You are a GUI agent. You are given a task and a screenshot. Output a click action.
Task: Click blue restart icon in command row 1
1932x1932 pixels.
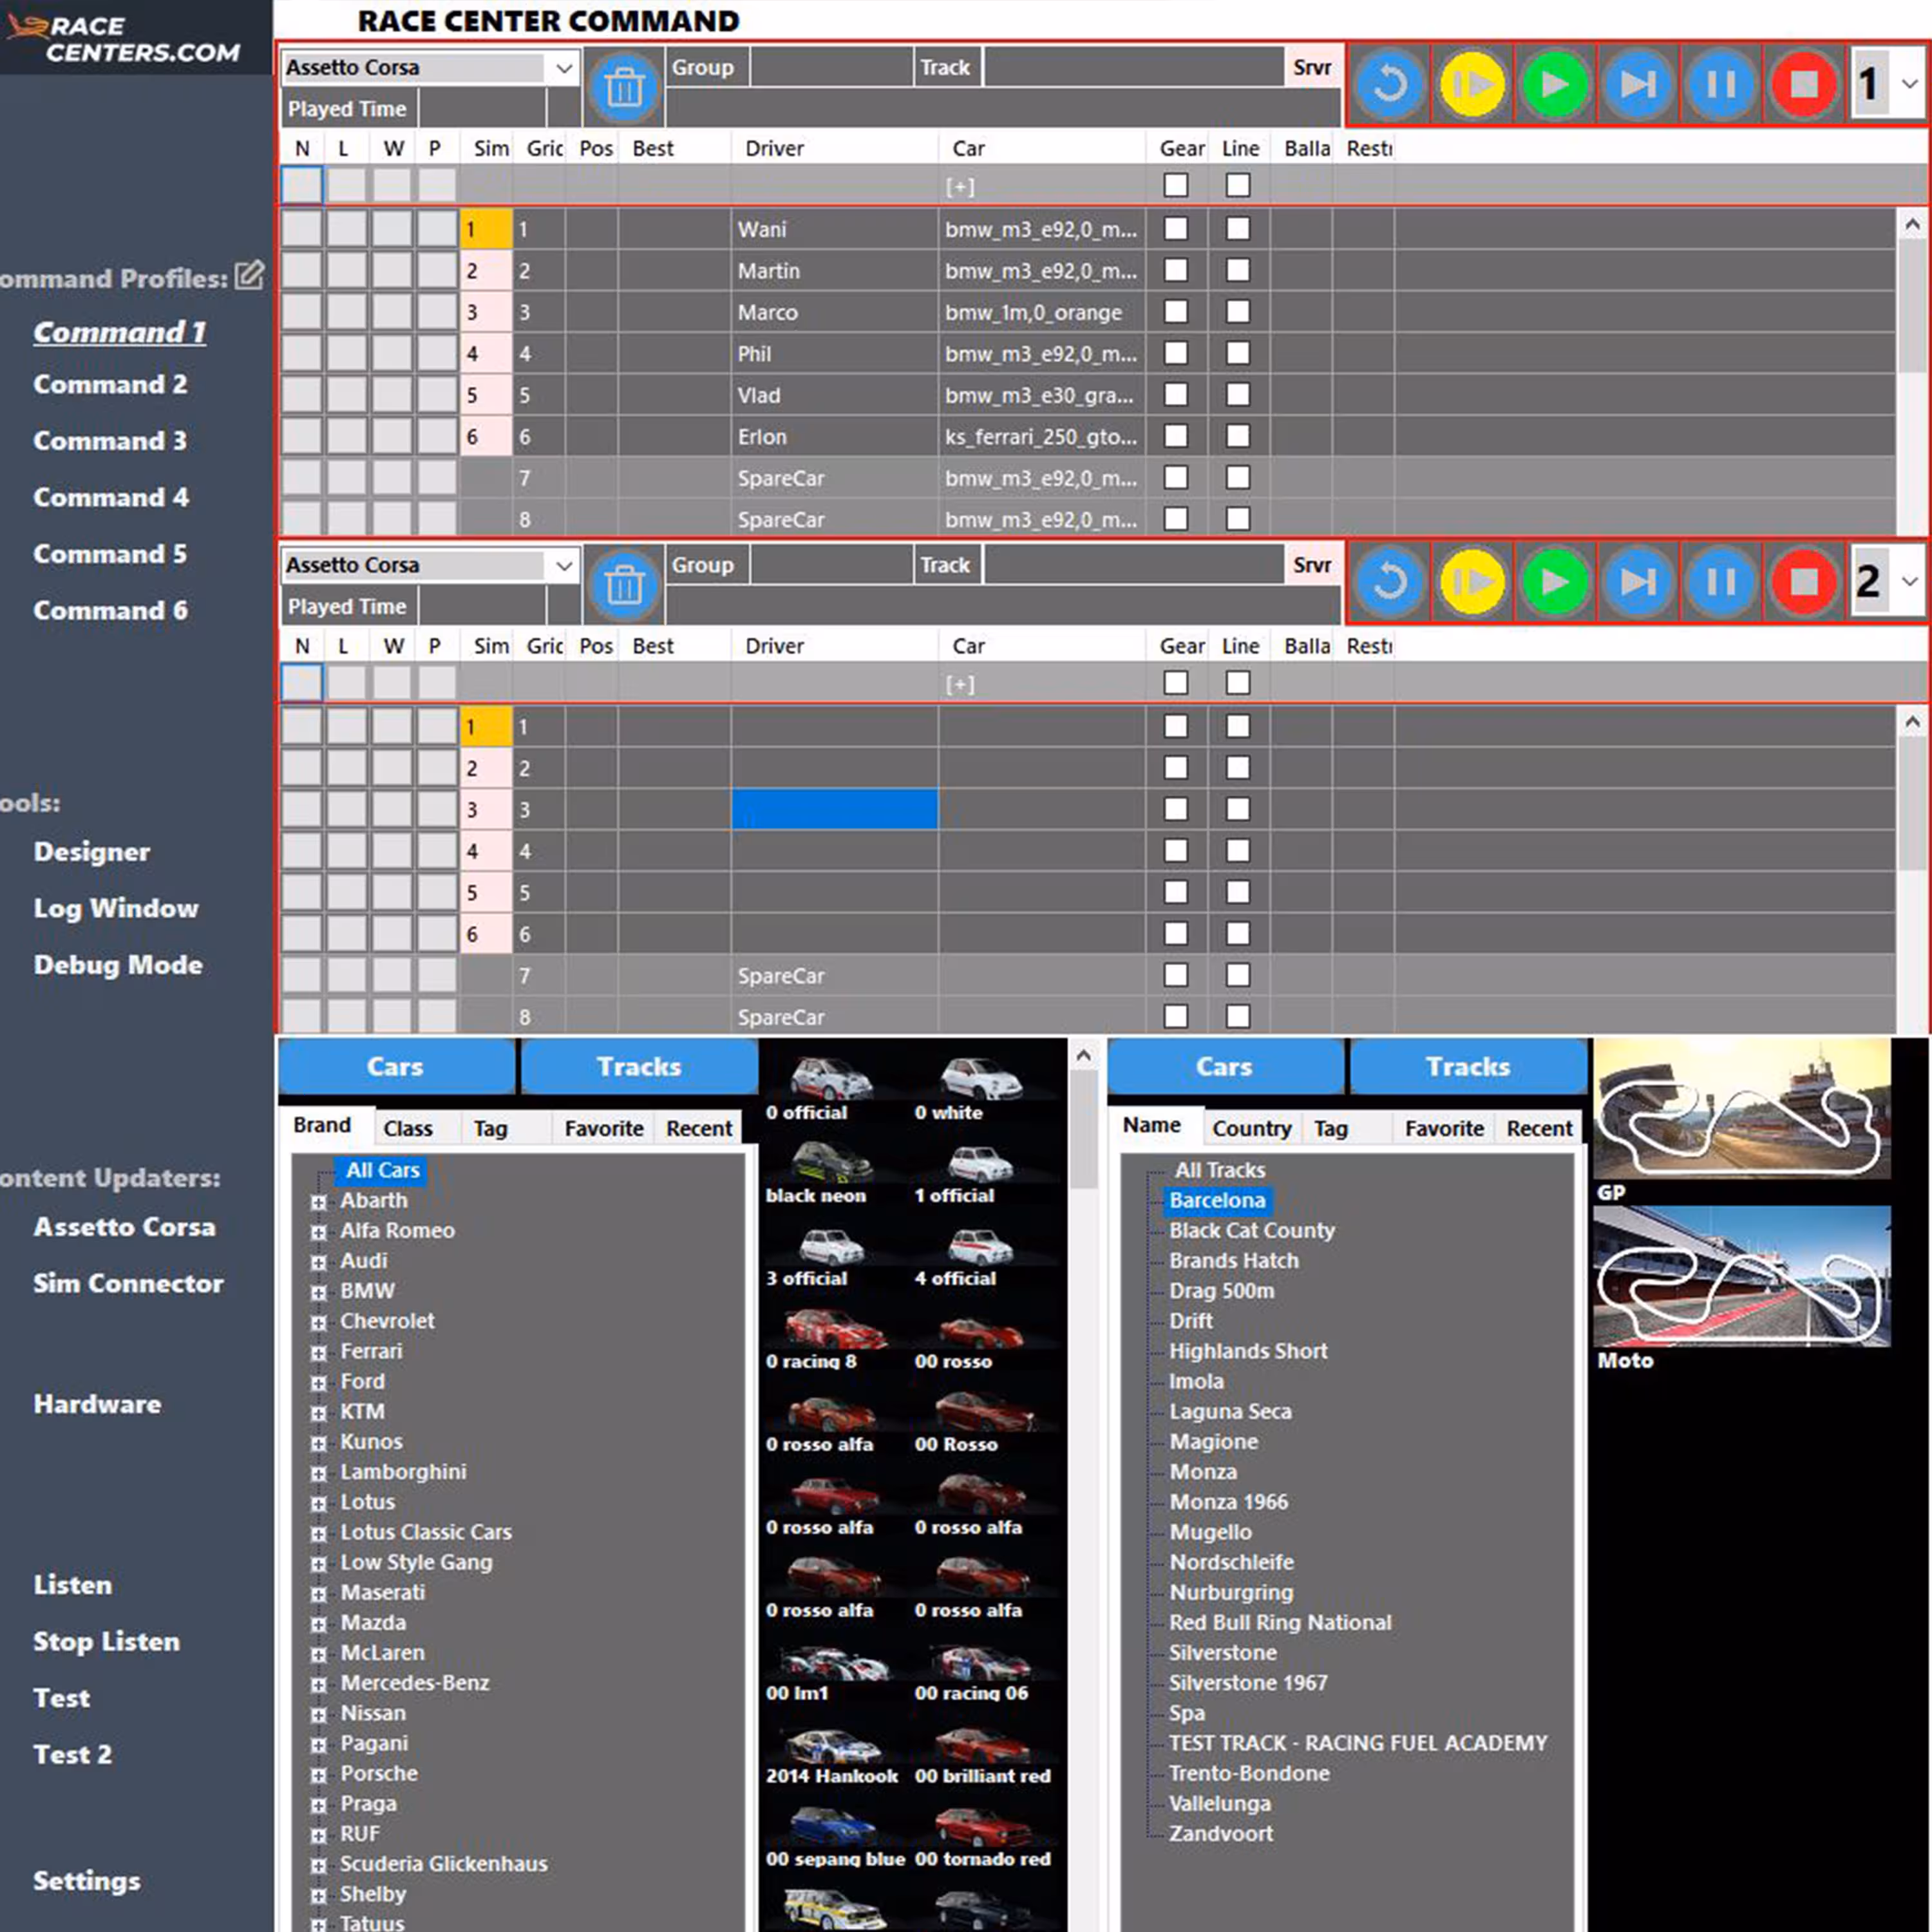1389,84
